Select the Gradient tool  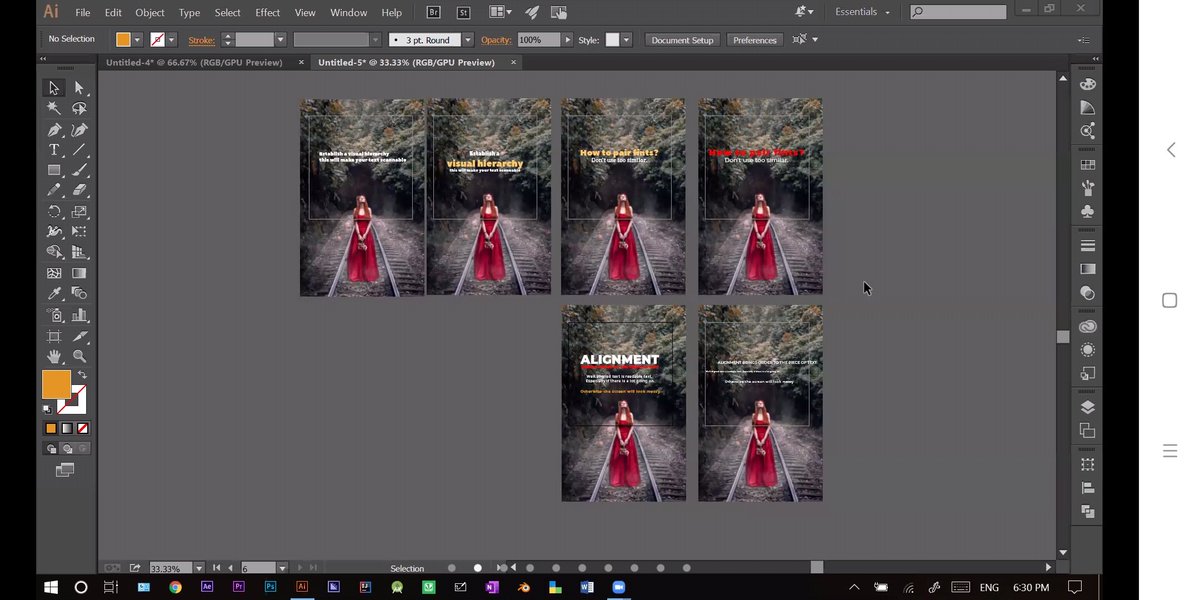pos(79,273)
